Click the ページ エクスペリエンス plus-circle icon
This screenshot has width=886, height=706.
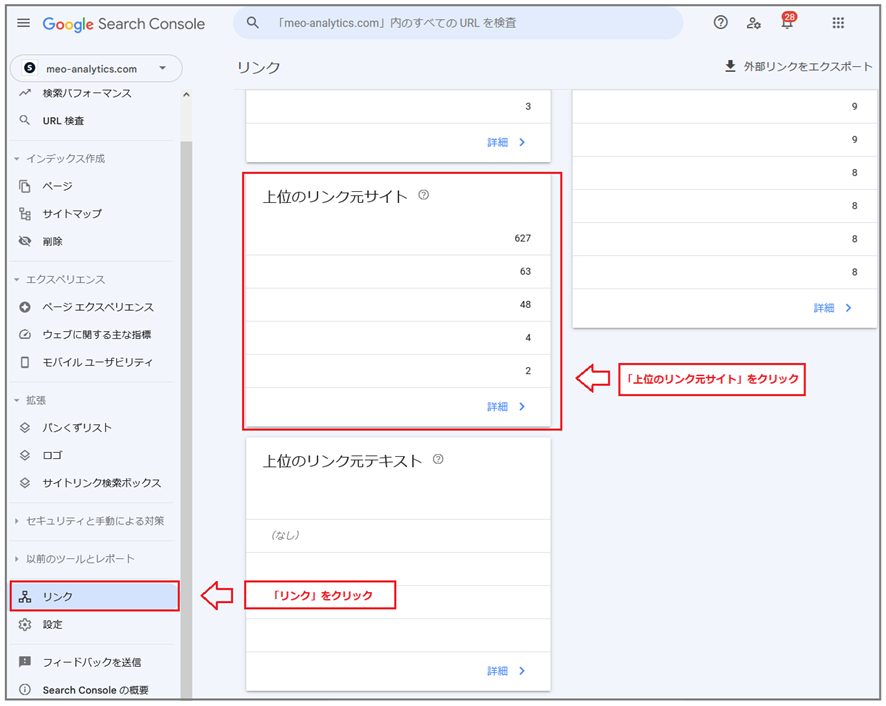(x=25, y=307)
